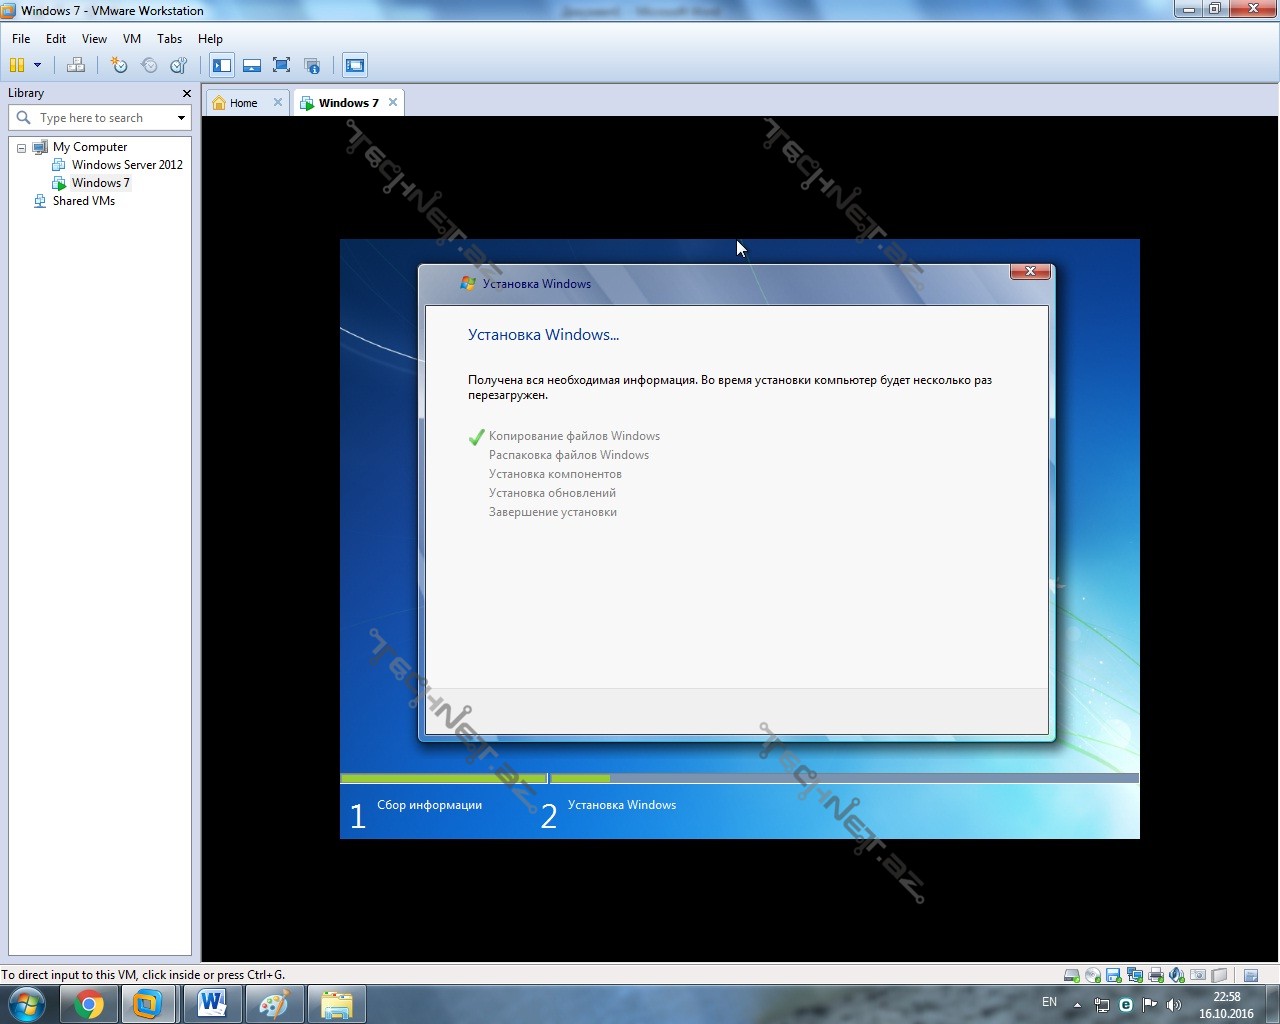Click the CD/DVD device status icon
This screenshot has width=1280, height=1024.
coord(1093,975)
